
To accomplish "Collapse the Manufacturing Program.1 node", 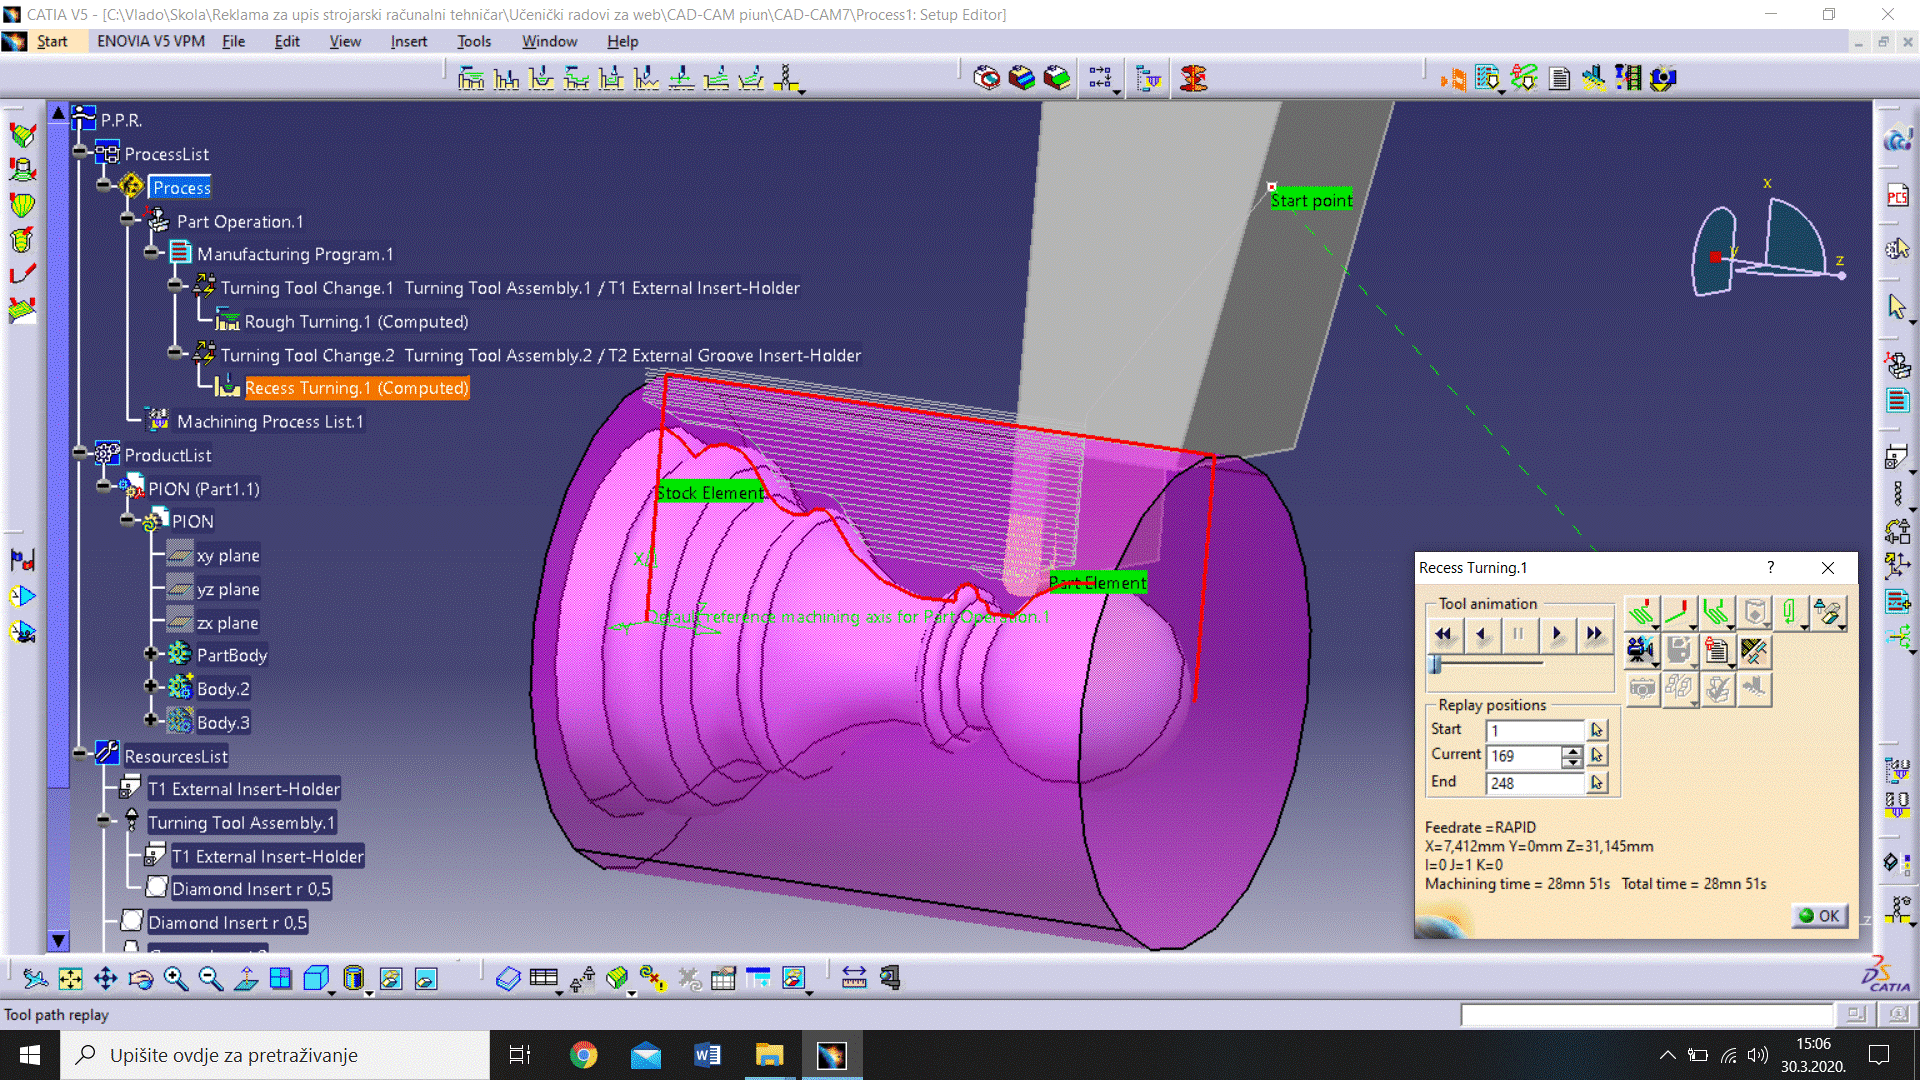I will [x=151, y=253].
